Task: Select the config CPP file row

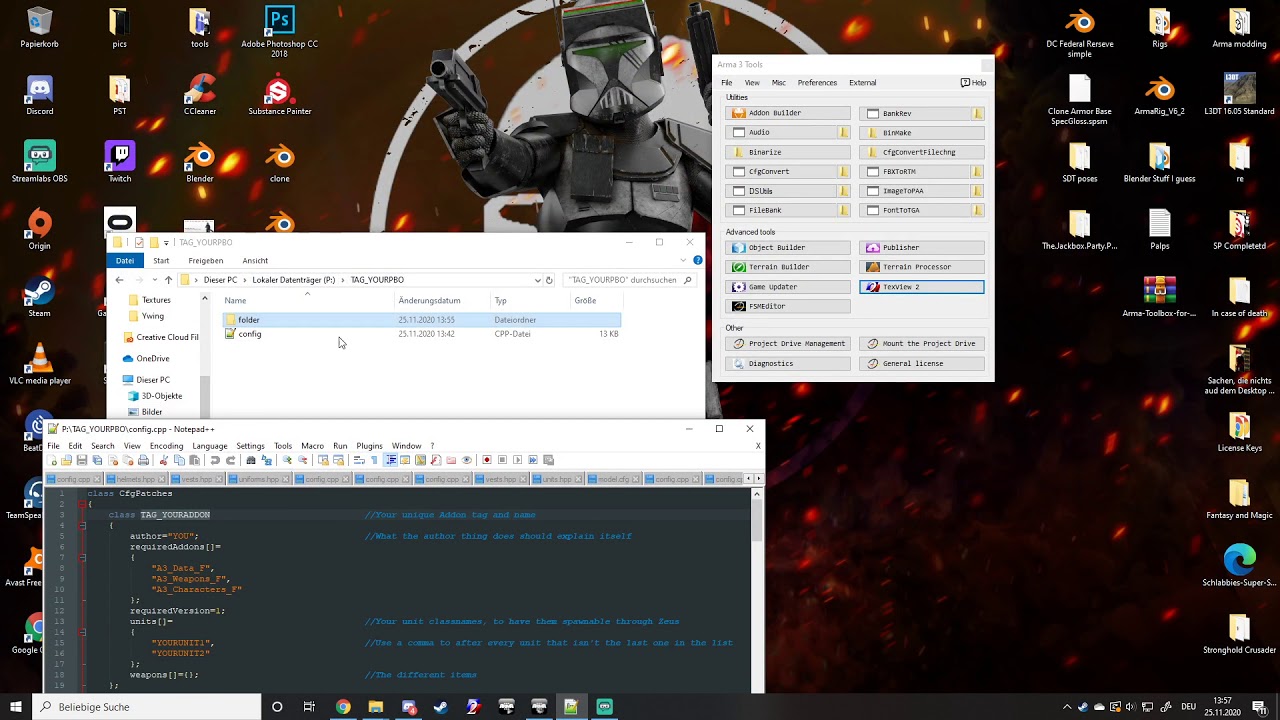Action: (x=421, y=334)
